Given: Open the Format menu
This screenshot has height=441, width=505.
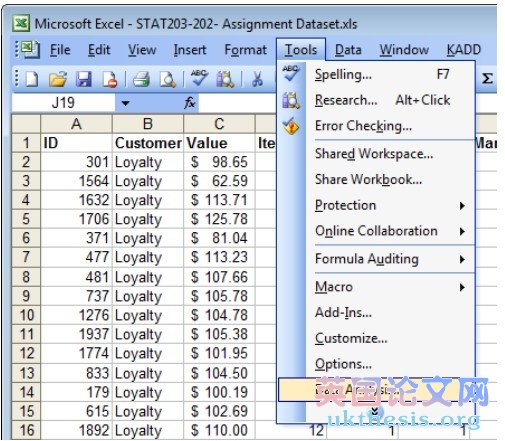Looking at the screenshot, I should pyautogui.click(x=246, y=50).
